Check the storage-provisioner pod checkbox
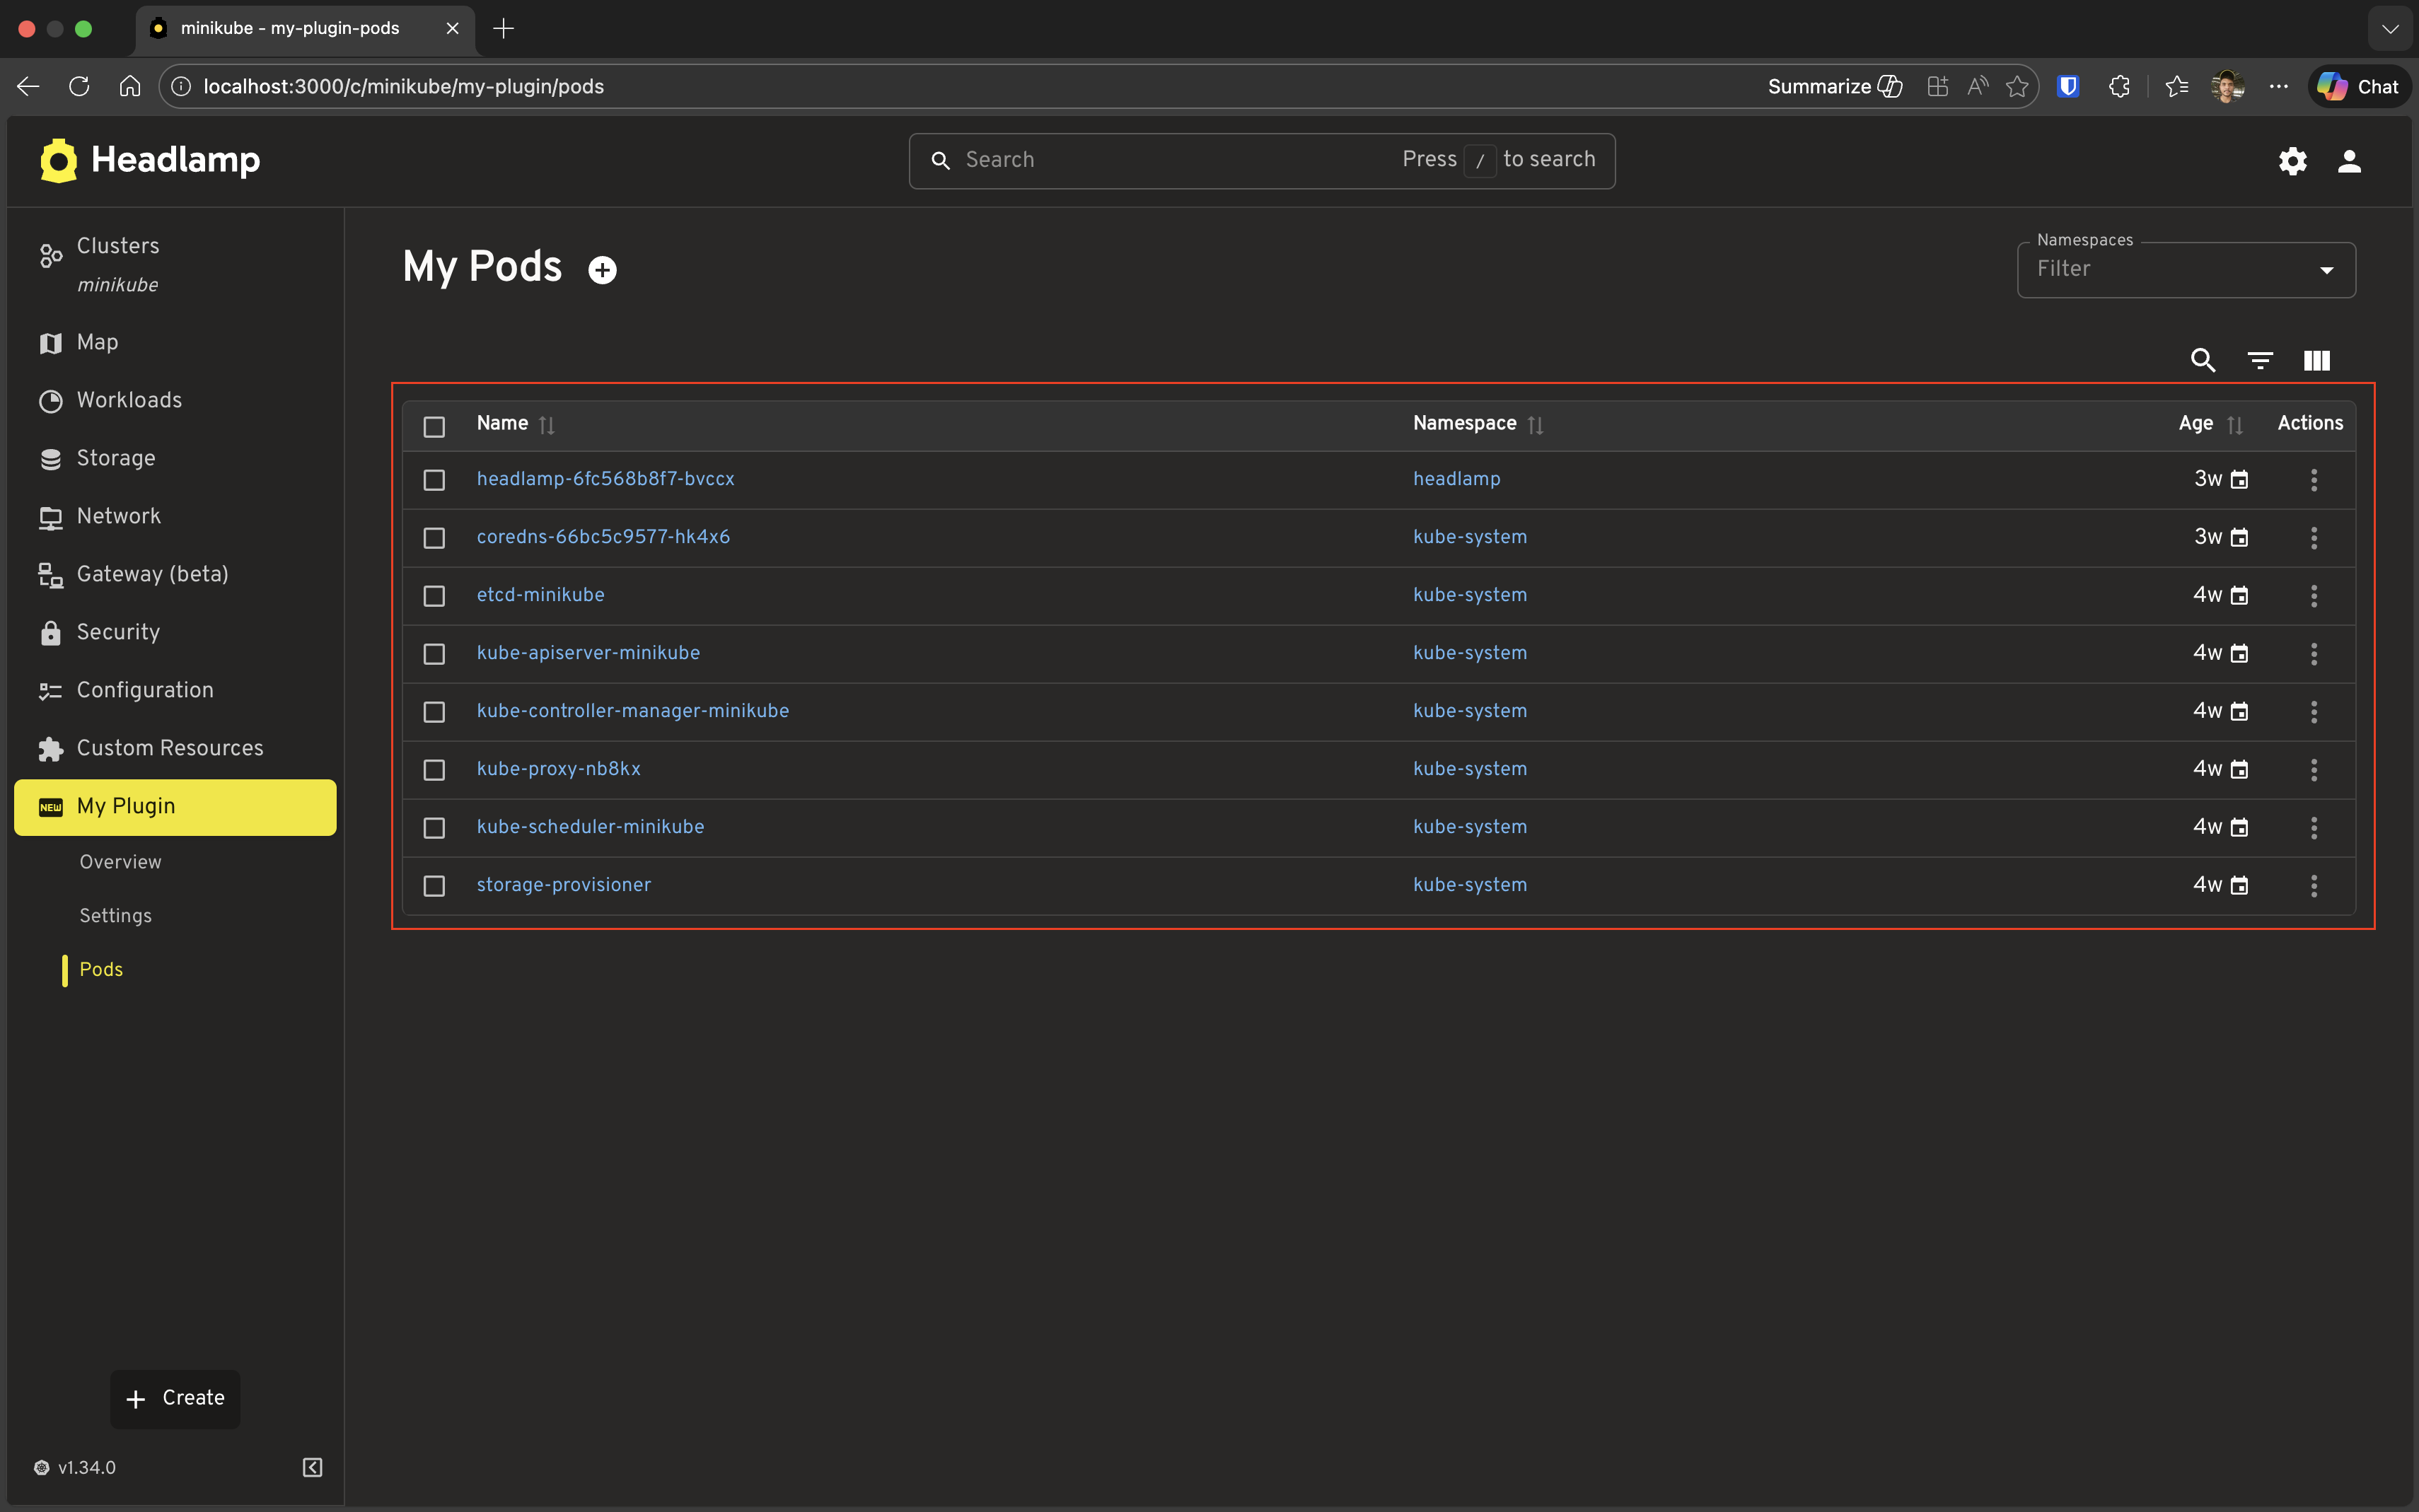 [x=434, y=885]
